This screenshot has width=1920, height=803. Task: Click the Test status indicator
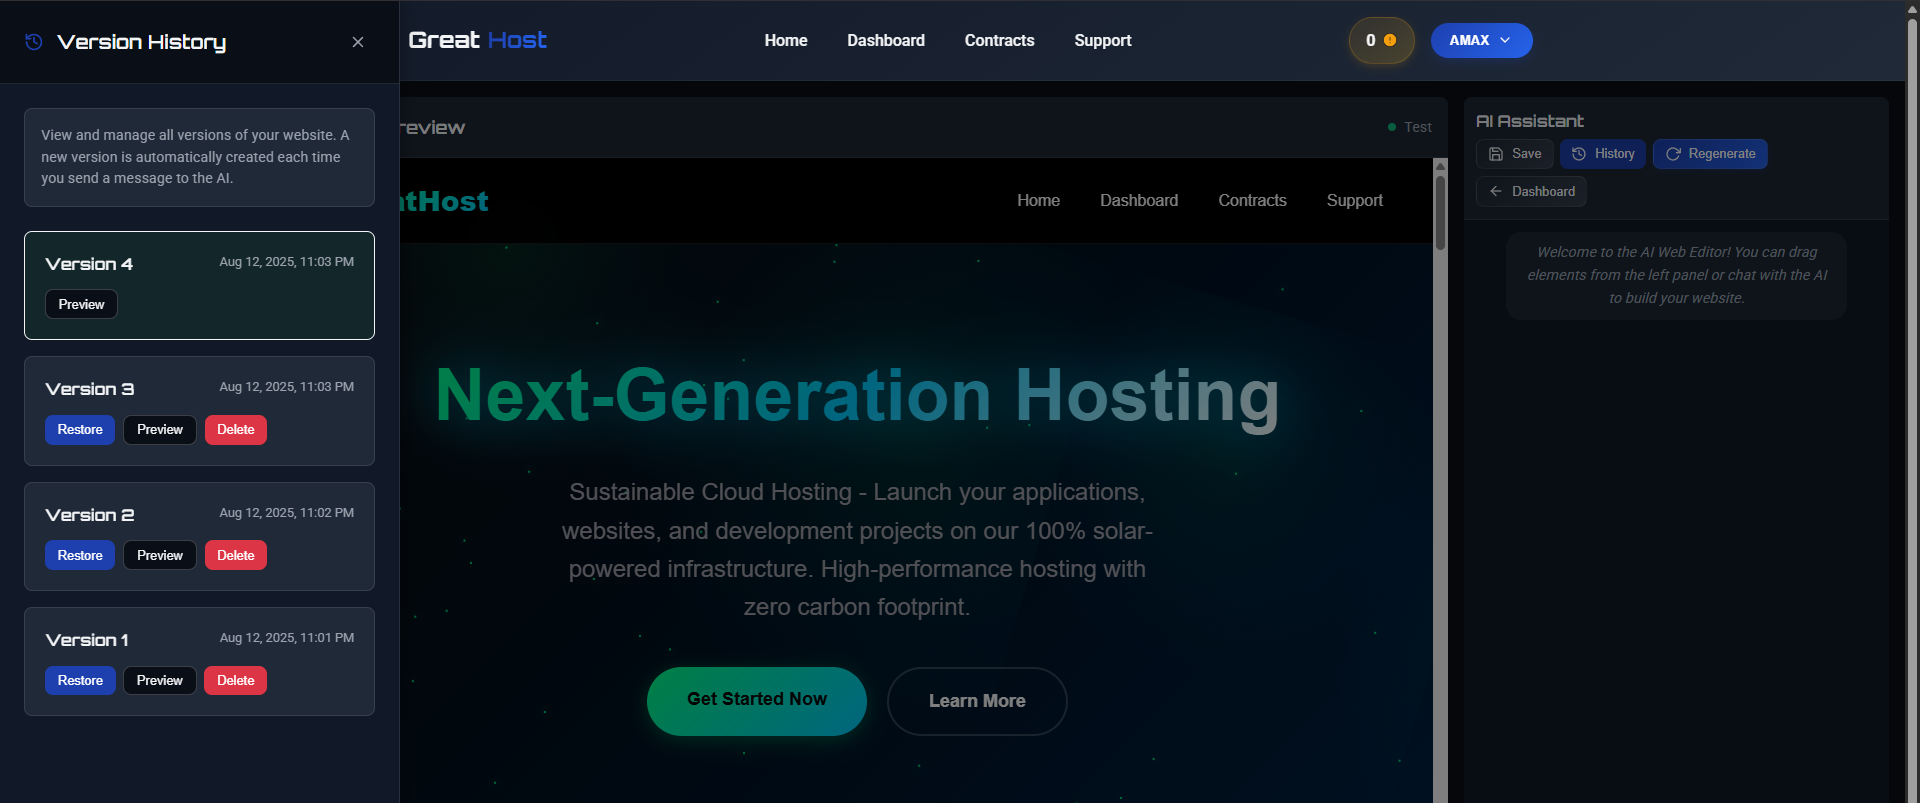pyautogui.click(x=1410, y=127)
